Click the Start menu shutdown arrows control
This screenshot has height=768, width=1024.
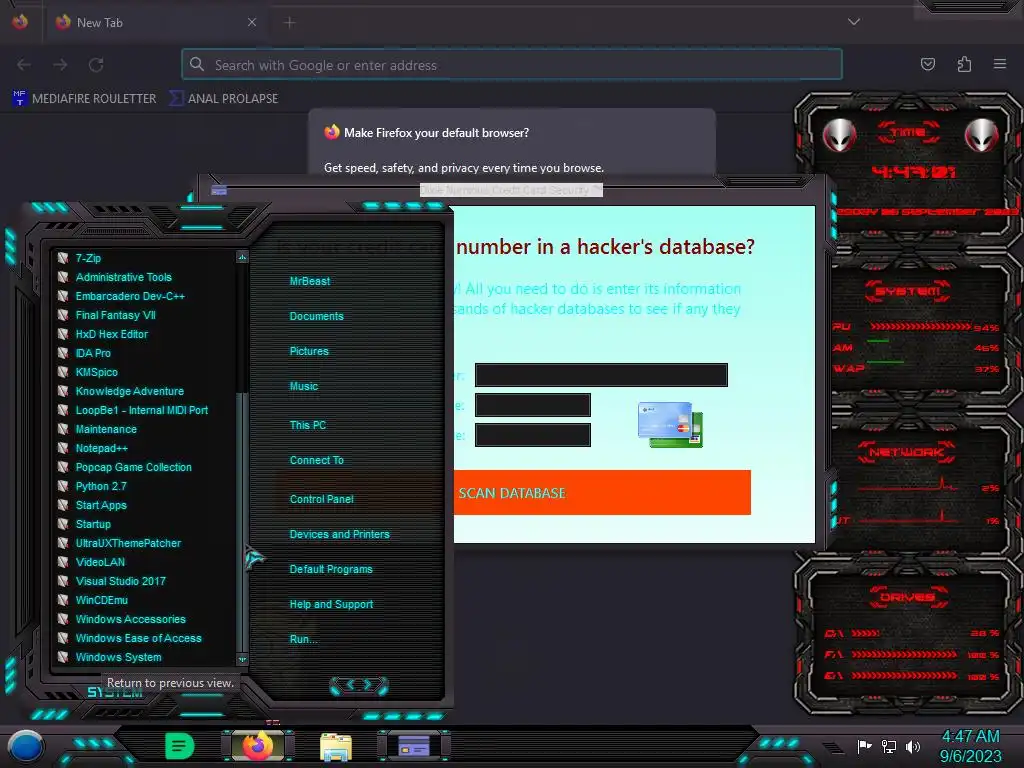[x=359, y=685]
